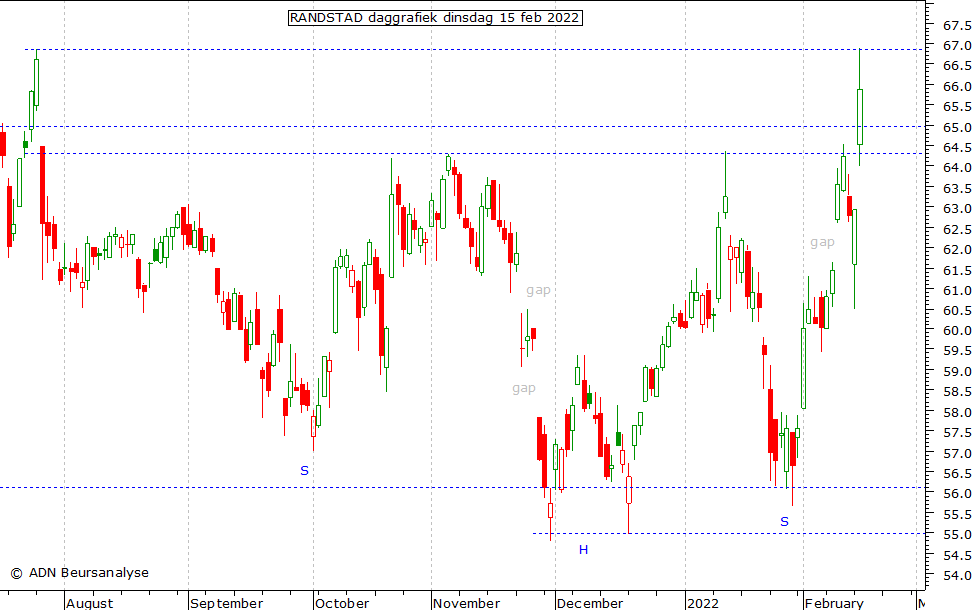Click the 67.5 price axis label

tap(957, 26)
